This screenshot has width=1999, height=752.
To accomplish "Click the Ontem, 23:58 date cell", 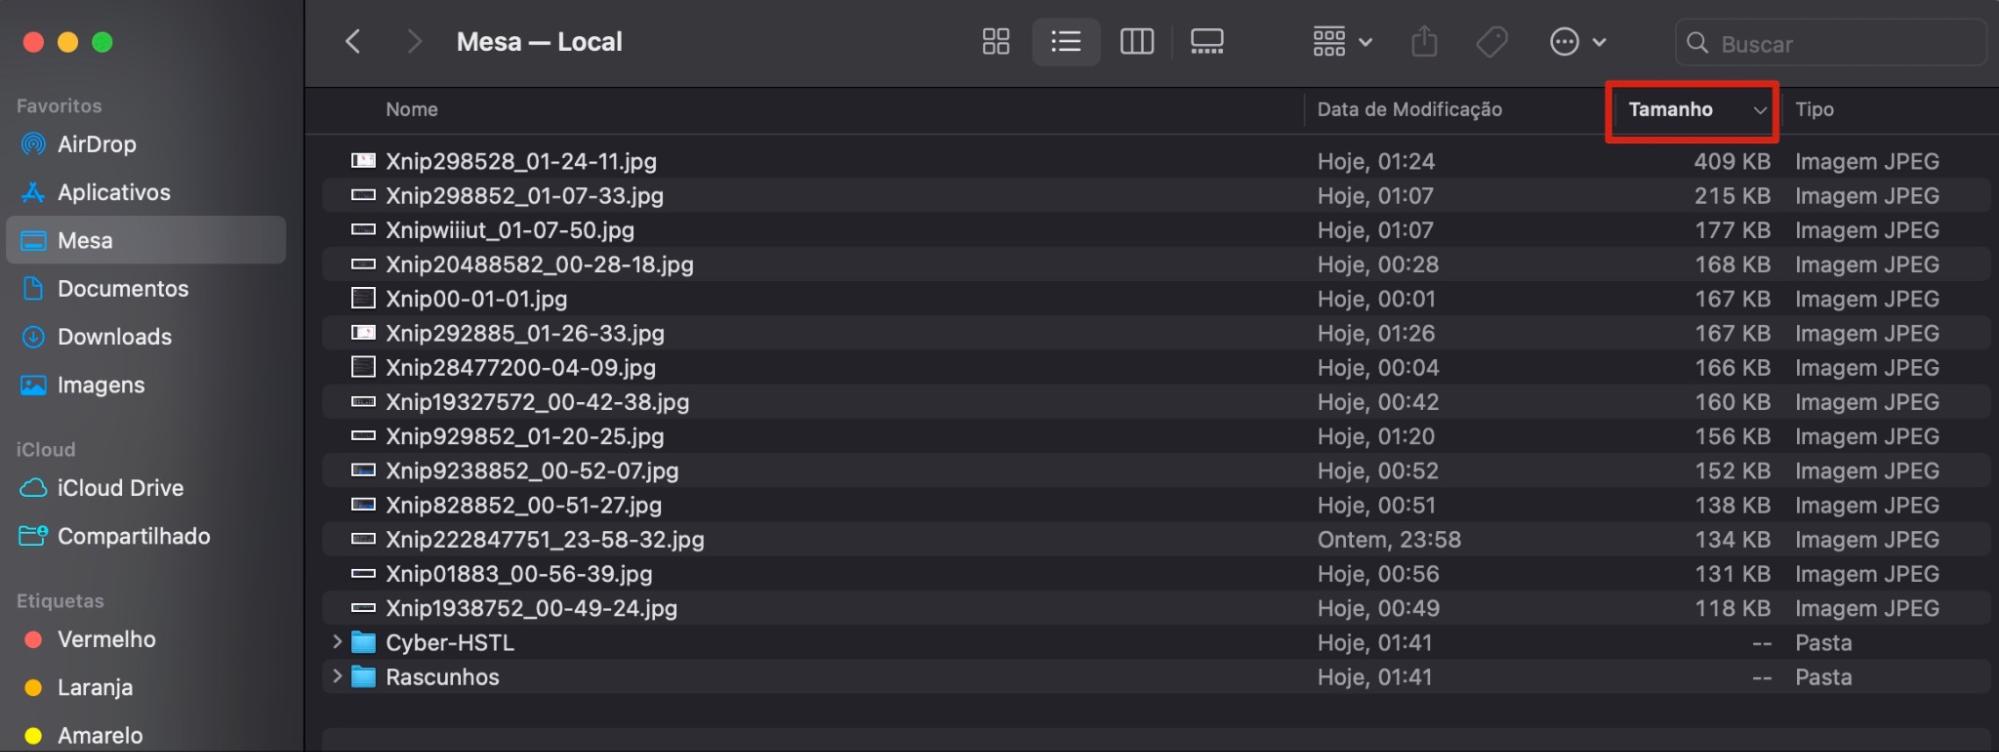I will [1389, 539].
